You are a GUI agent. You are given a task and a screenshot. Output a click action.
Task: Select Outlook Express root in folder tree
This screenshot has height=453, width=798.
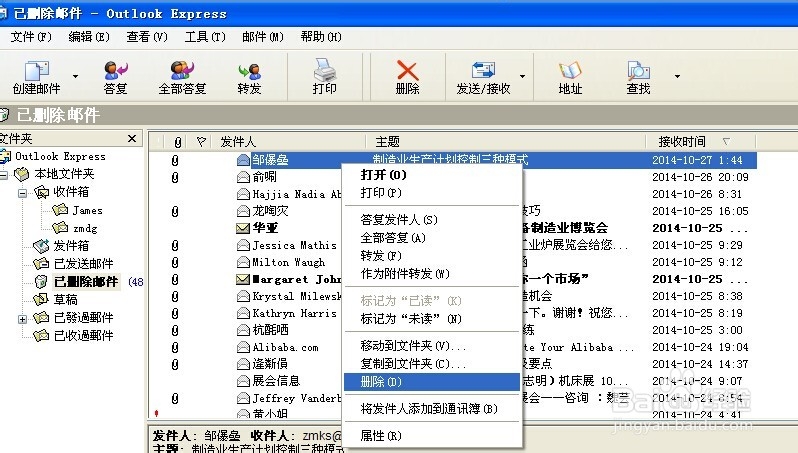[60, 156]
